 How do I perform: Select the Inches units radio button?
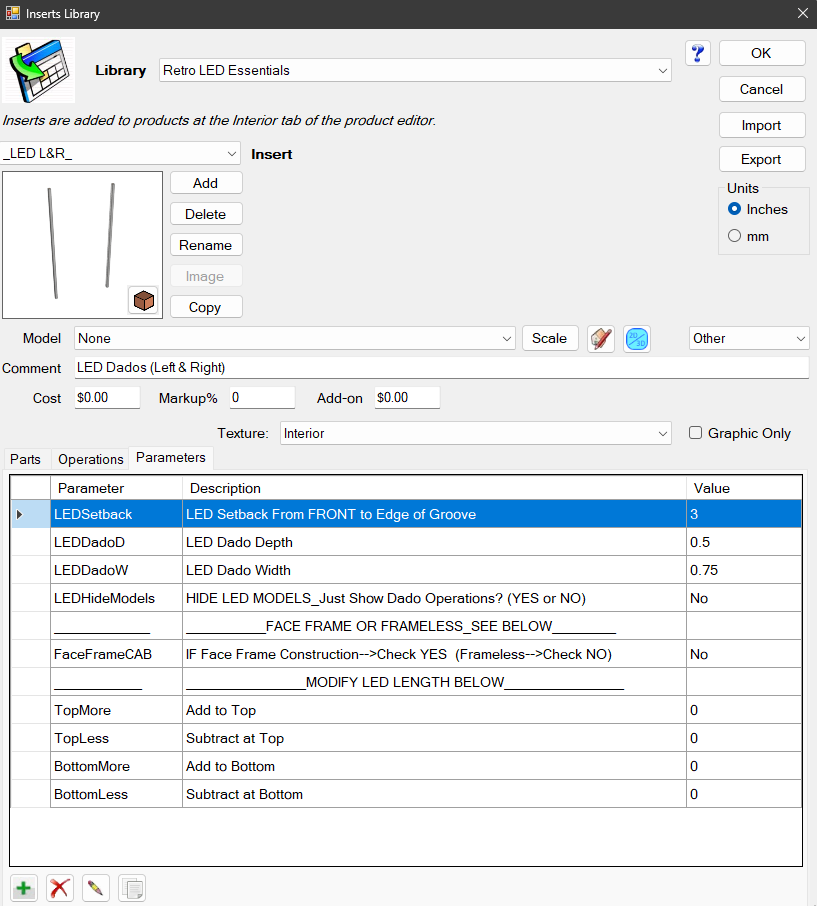(735, 209)
